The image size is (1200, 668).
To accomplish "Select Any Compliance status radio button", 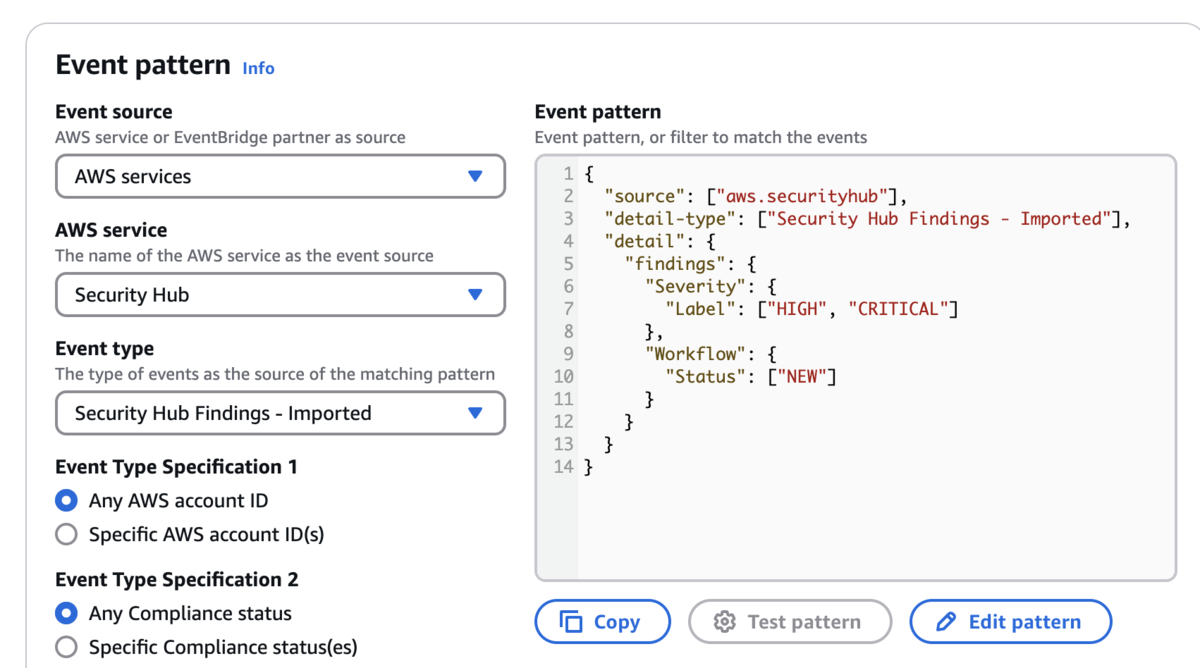I will pyautogui.click(x=66, y=613).
